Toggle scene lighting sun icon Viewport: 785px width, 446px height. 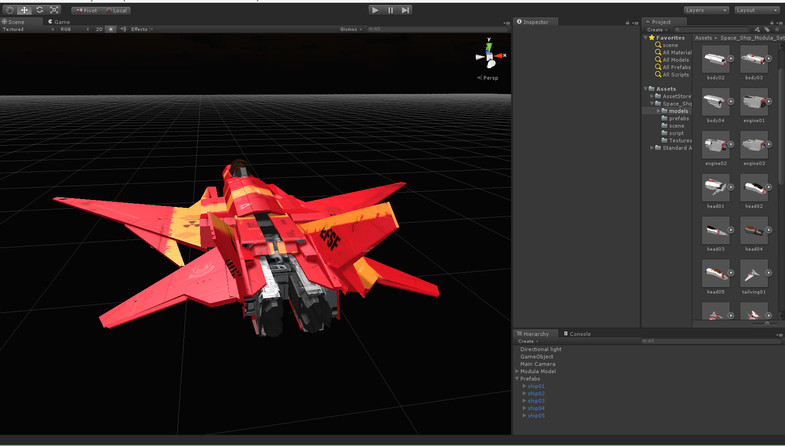pyautogui.click(x=111, y=29)
